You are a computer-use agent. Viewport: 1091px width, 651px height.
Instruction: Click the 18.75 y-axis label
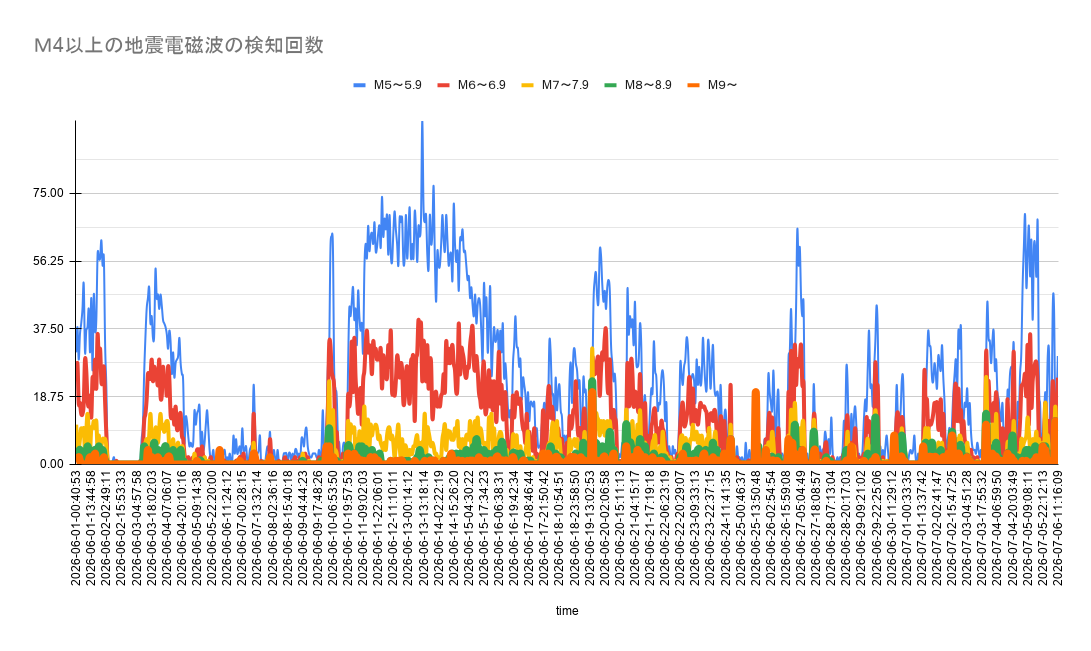tap(48, 397)
